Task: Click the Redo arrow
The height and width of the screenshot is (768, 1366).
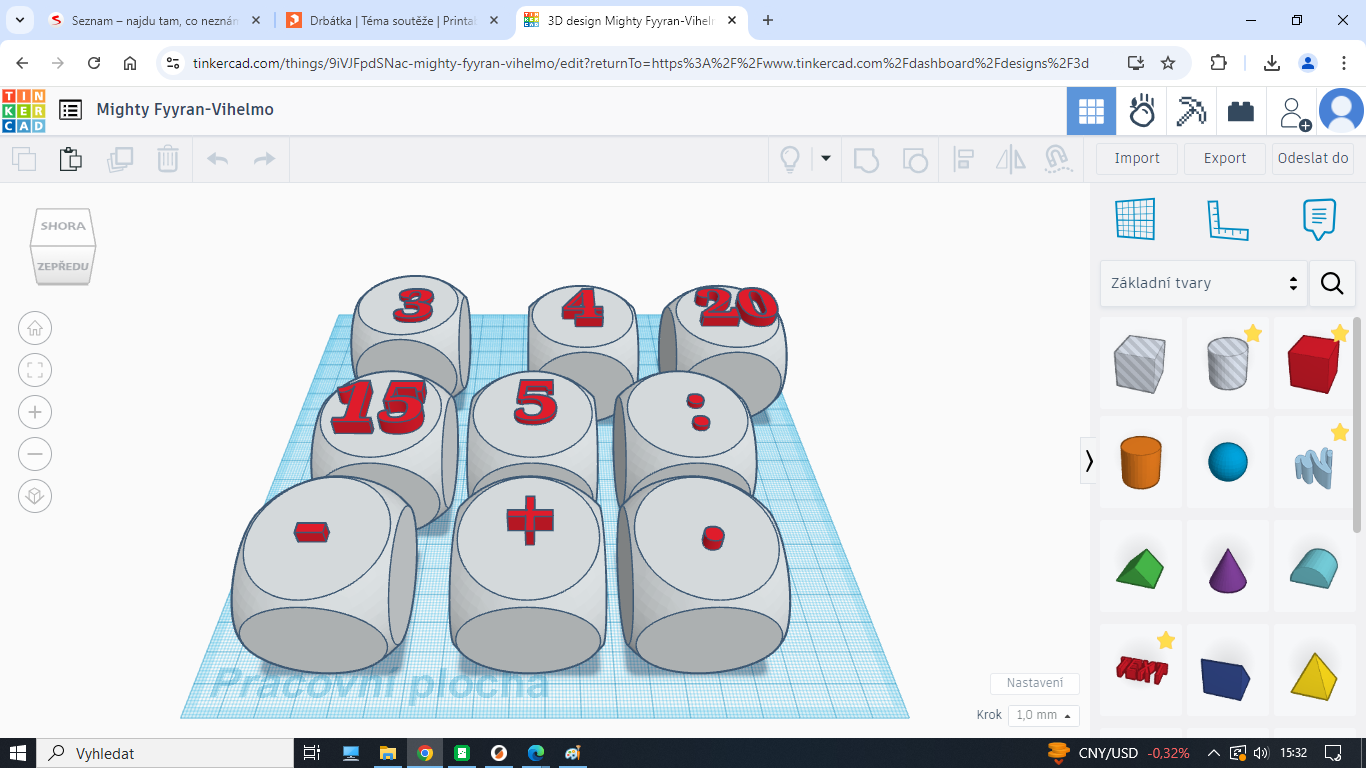Action: coord(264,158)
